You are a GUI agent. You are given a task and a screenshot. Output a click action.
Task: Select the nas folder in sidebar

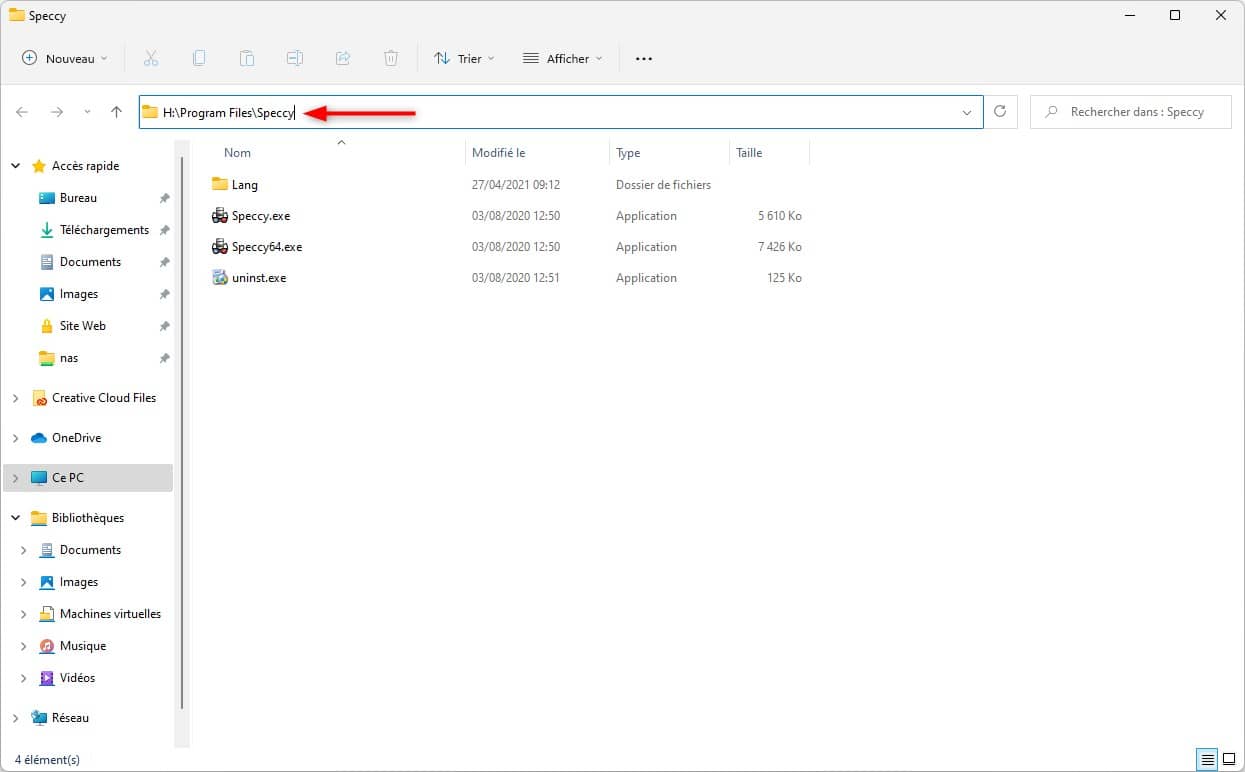(x=69, y=358)
